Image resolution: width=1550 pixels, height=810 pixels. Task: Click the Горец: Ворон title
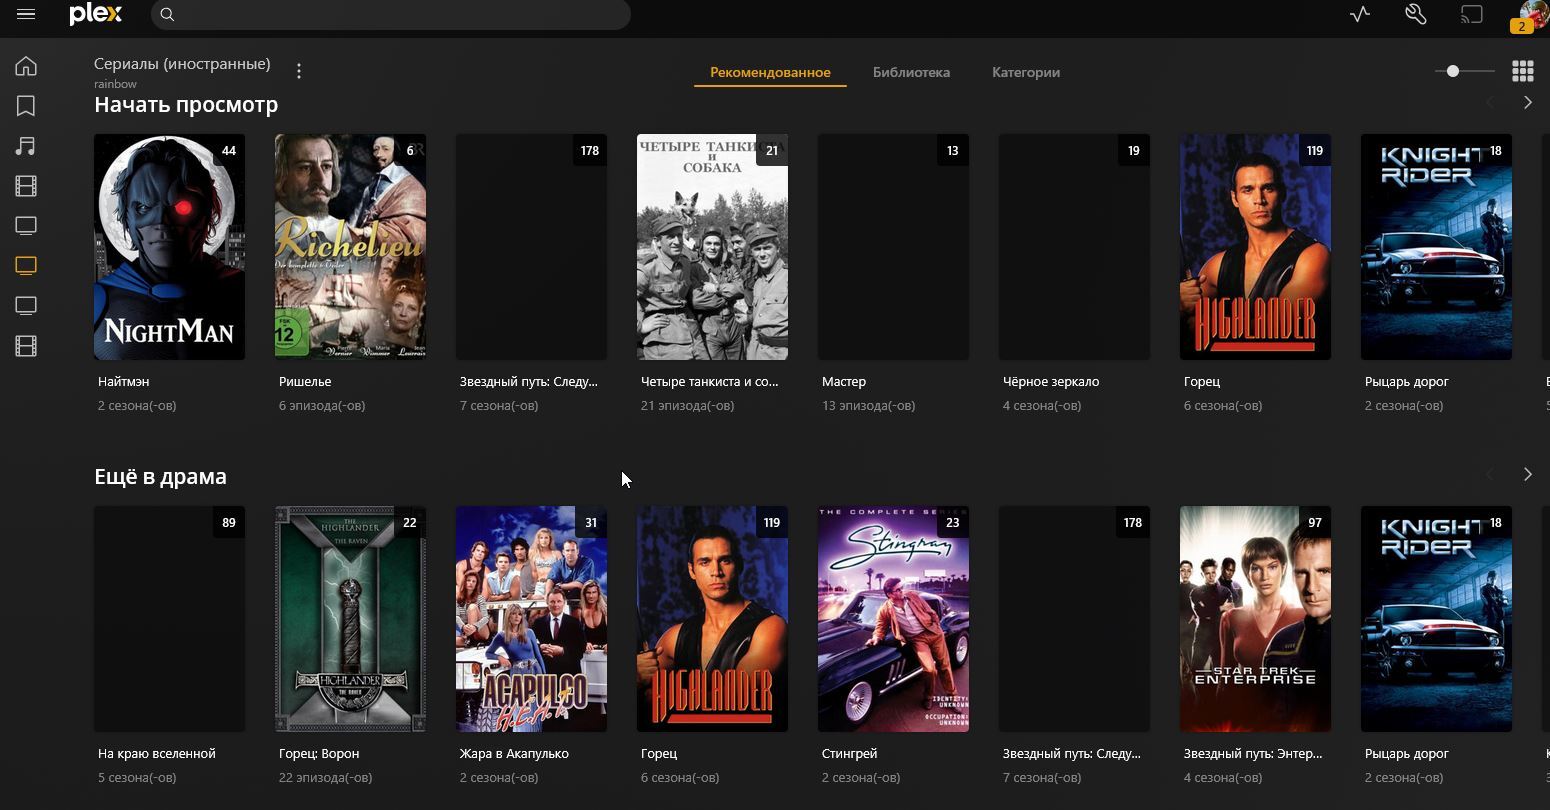coord(319,754)
